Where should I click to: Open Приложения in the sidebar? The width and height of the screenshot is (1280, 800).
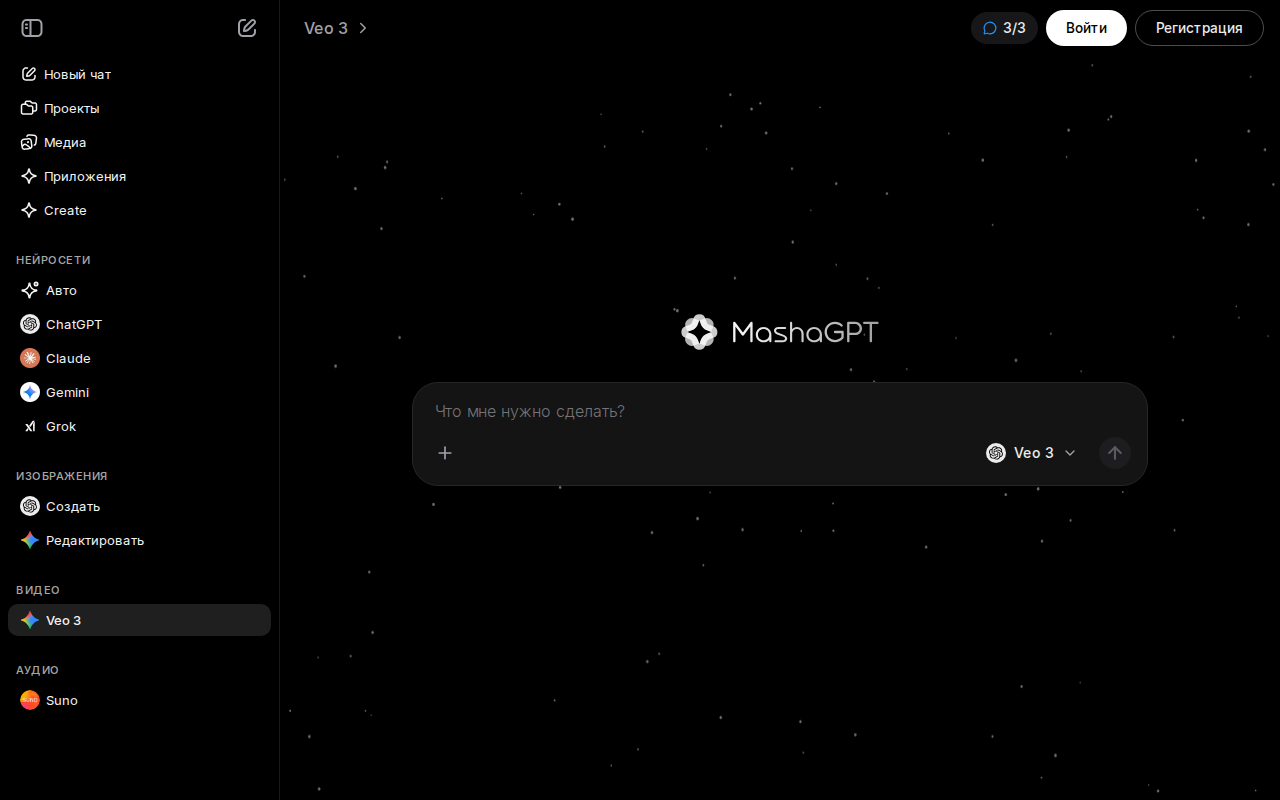pos(139,176)
